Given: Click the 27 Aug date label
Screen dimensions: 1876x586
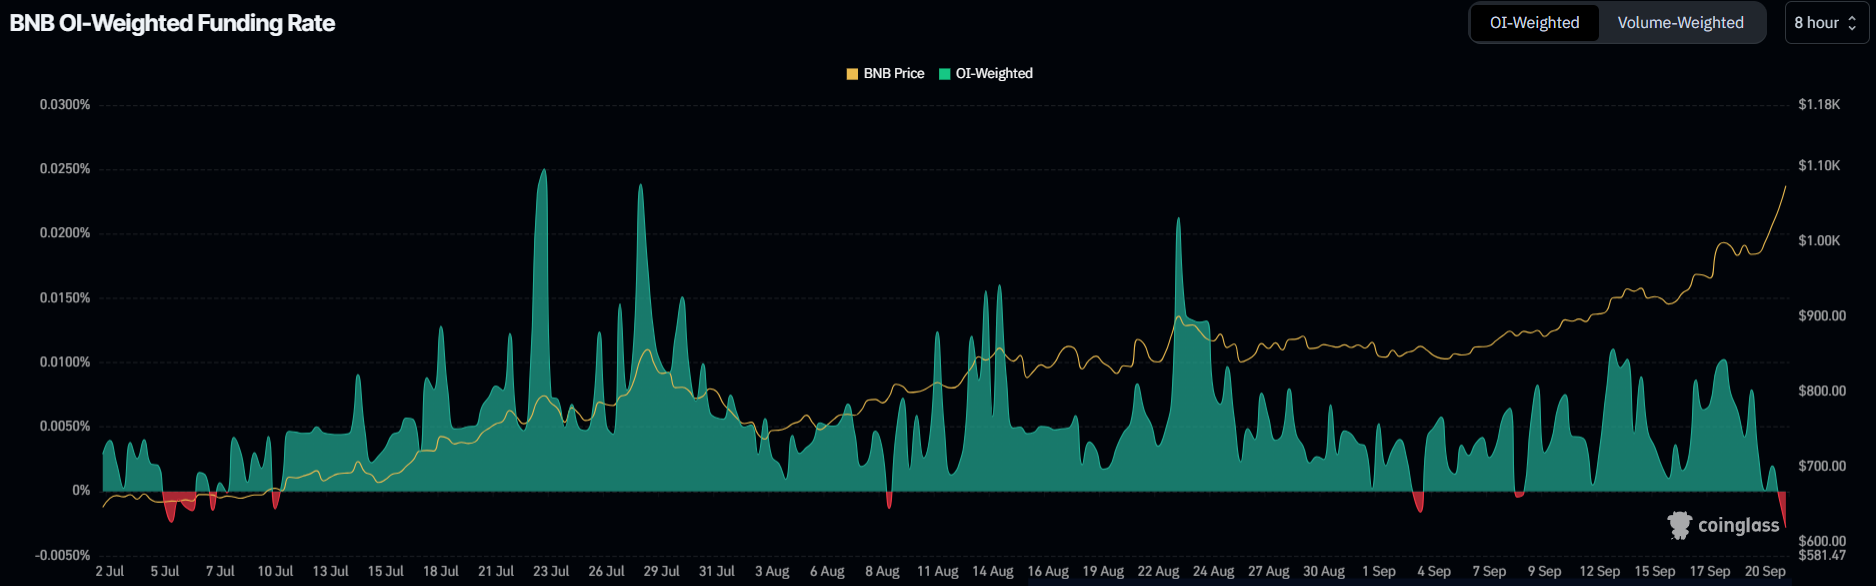Looking at the screenshot, I should point(1269,571).
